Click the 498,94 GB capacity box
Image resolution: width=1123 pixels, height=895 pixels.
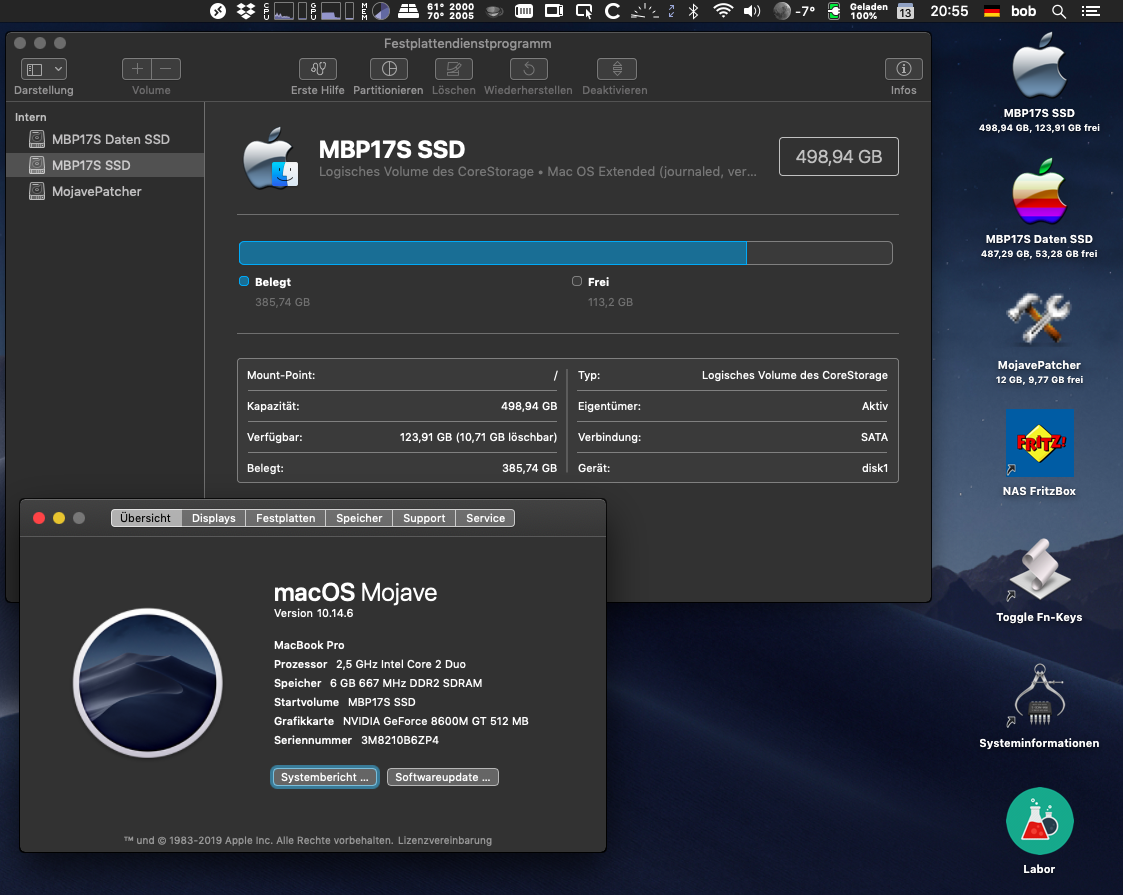[x=839, y=157]
